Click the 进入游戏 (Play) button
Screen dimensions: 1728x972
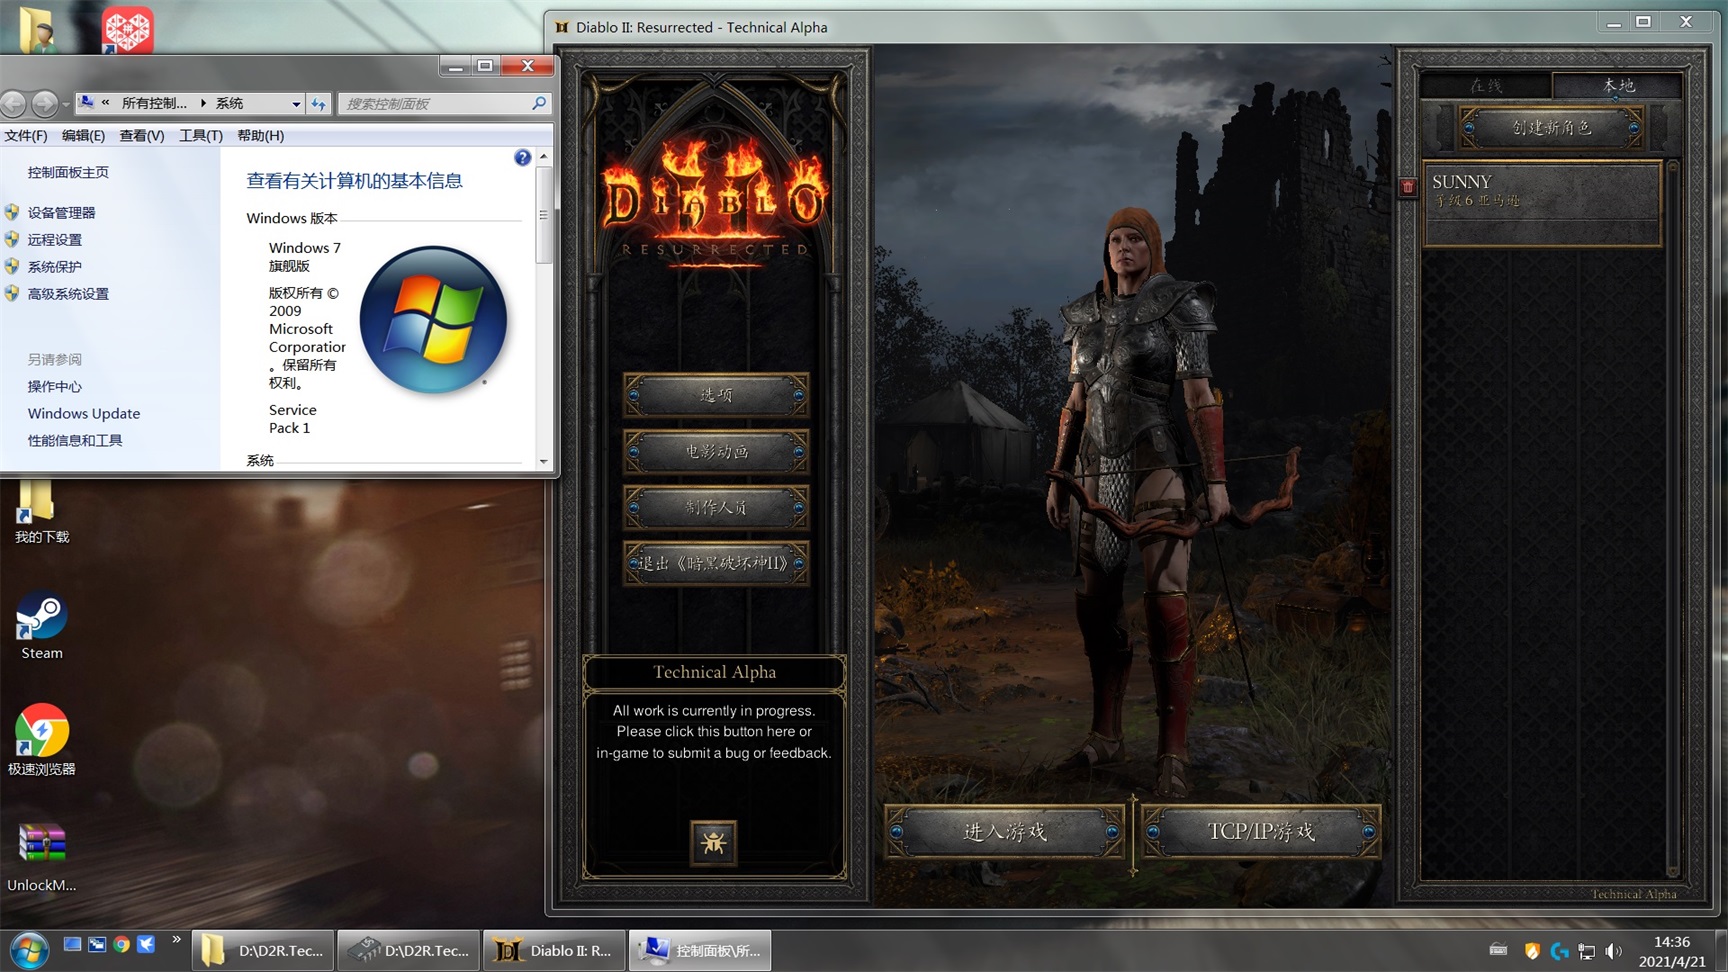(x=1005, y=831)
